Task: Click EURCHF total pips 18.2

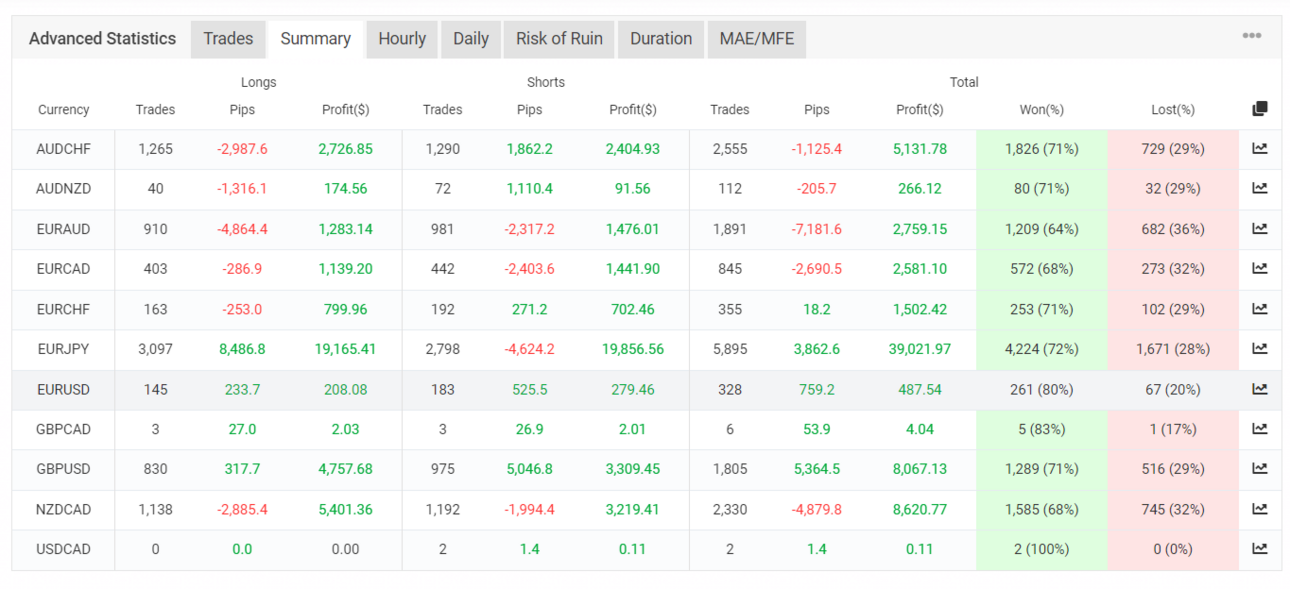Action: (816, 309)
